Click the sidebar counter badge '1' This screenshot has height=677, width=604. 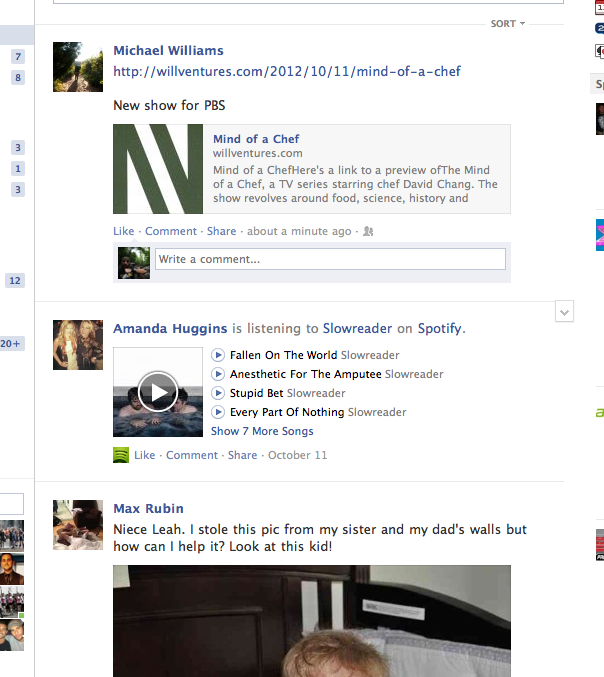(18, 168)
